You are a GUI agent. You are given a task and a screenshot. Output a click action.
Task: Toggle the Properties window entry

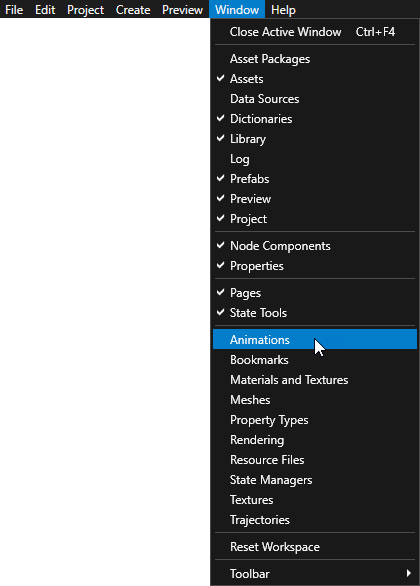(315, 266)
